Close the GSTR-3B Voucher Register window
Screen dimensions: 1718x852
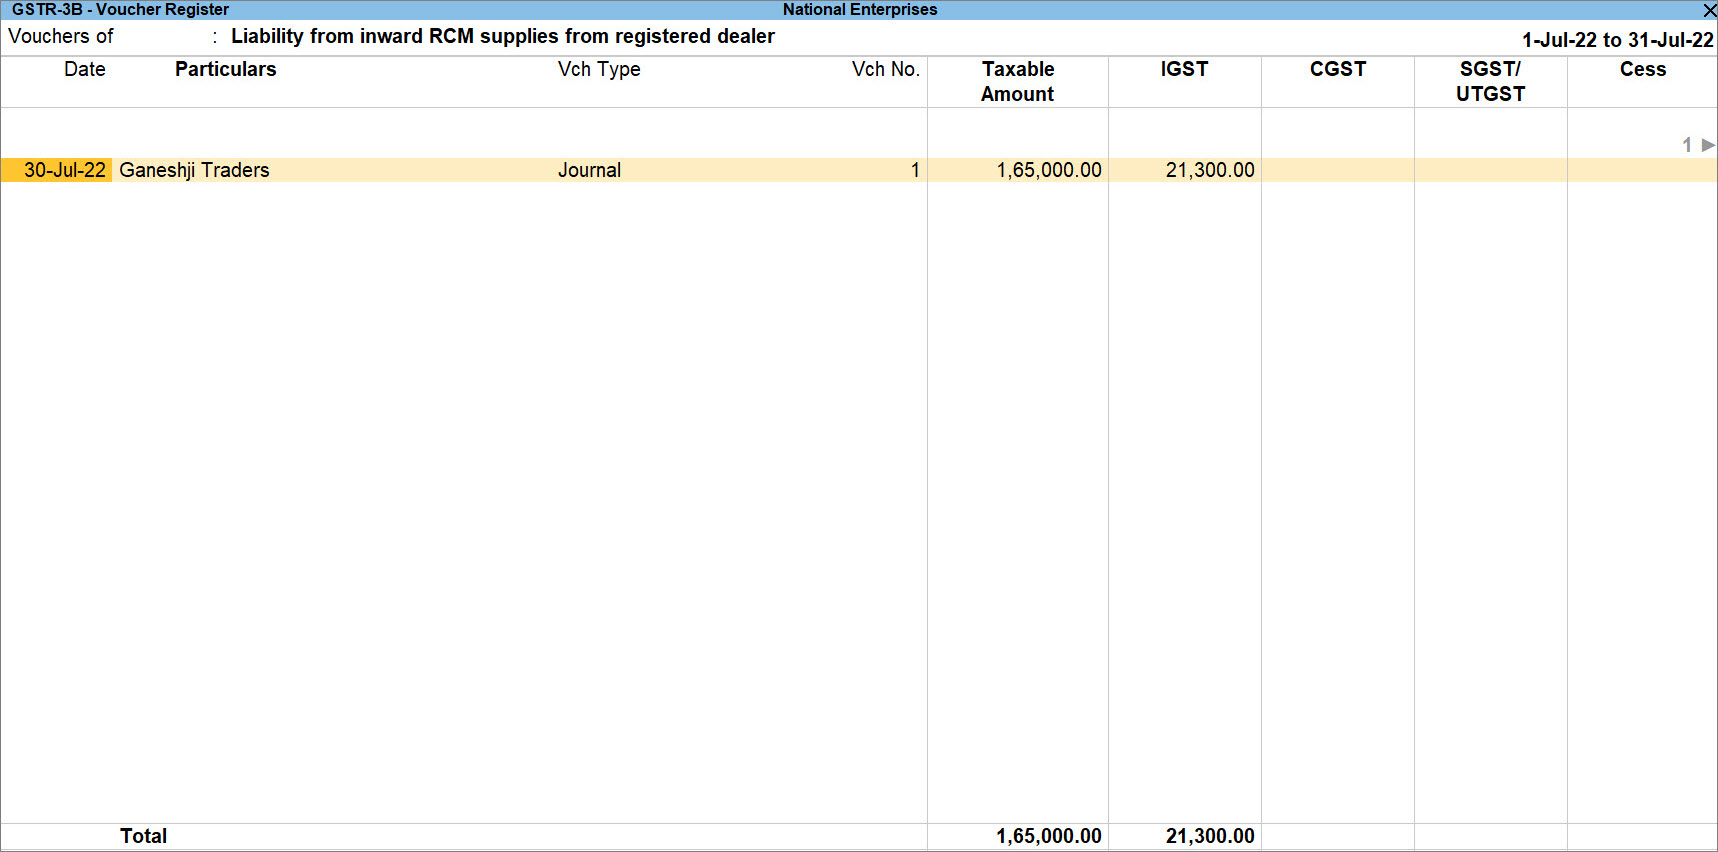coord(1708,10)
